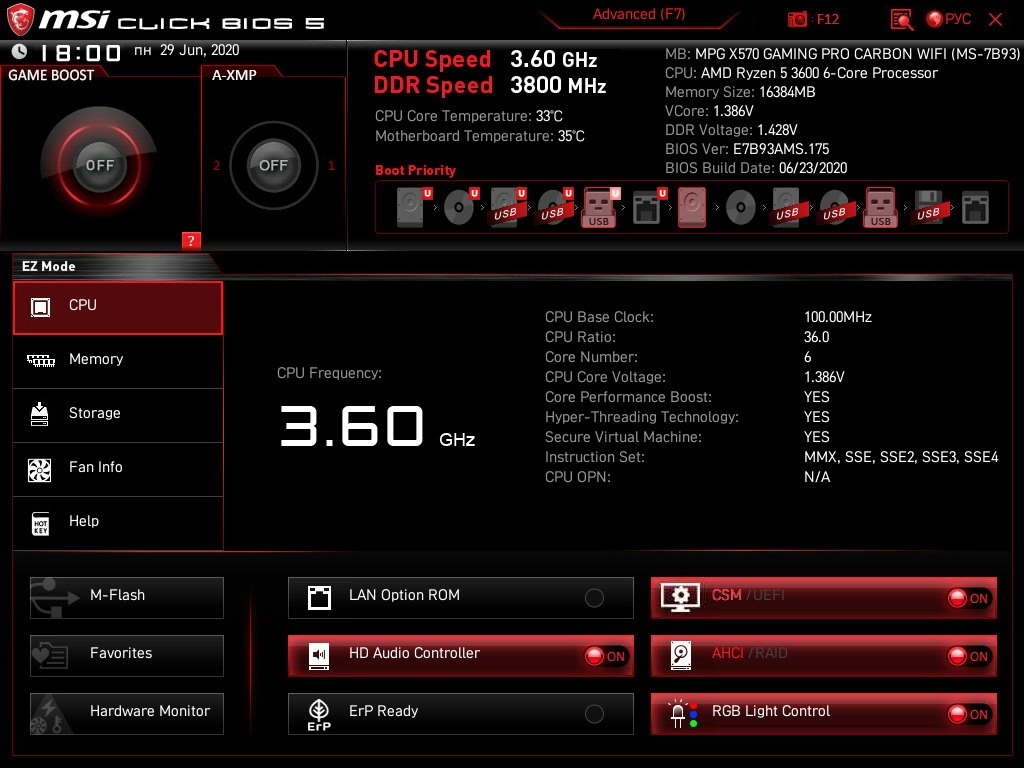Click the Core Performance Boost YES value

point(816,397)
